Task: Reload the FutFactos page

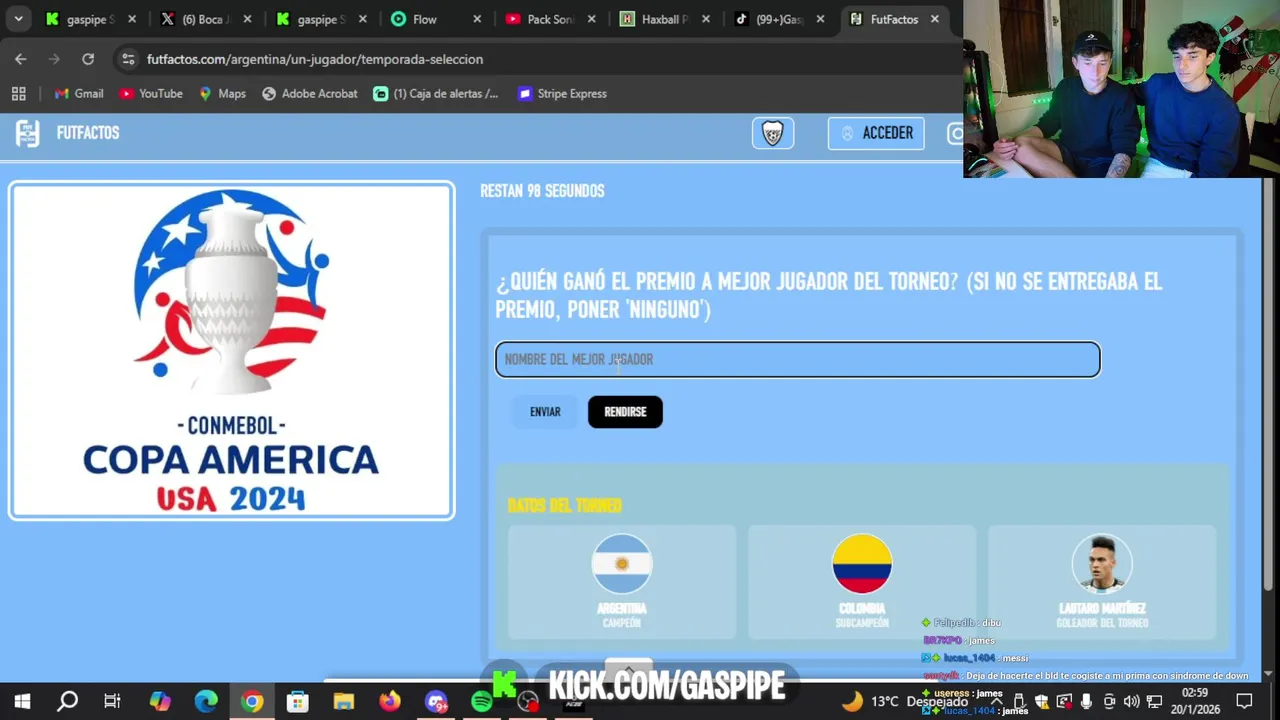Action: point(88,59)
